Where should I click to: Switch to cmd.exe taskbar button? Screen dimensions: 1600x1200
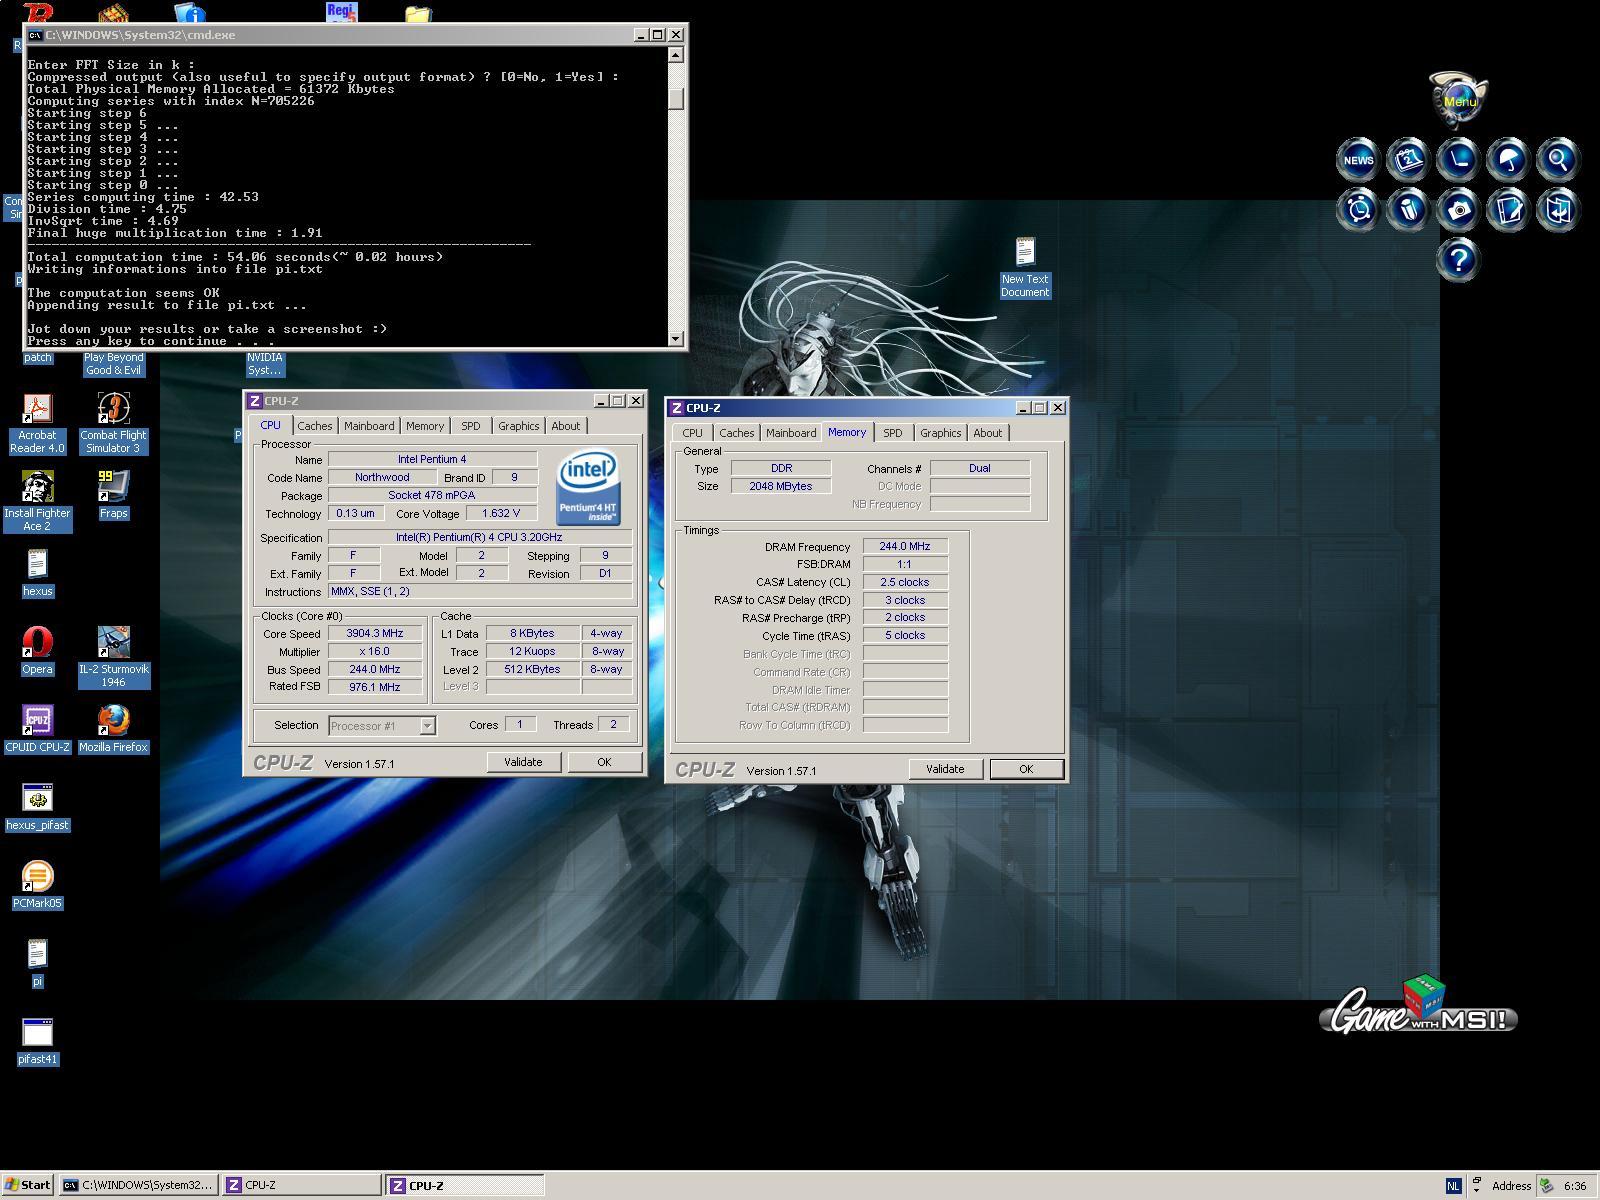coord(138,1185)
